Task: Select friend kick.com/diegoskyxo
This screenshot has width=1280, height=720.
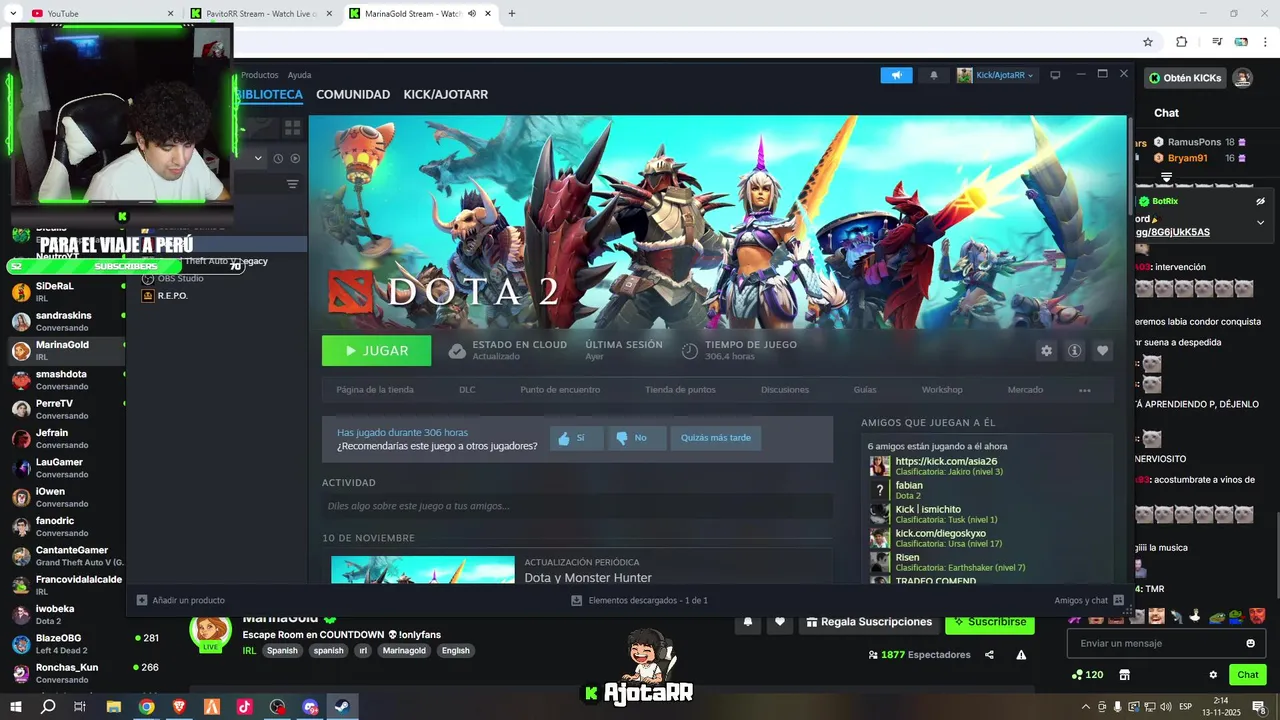Action: click(x=940, y=538)
